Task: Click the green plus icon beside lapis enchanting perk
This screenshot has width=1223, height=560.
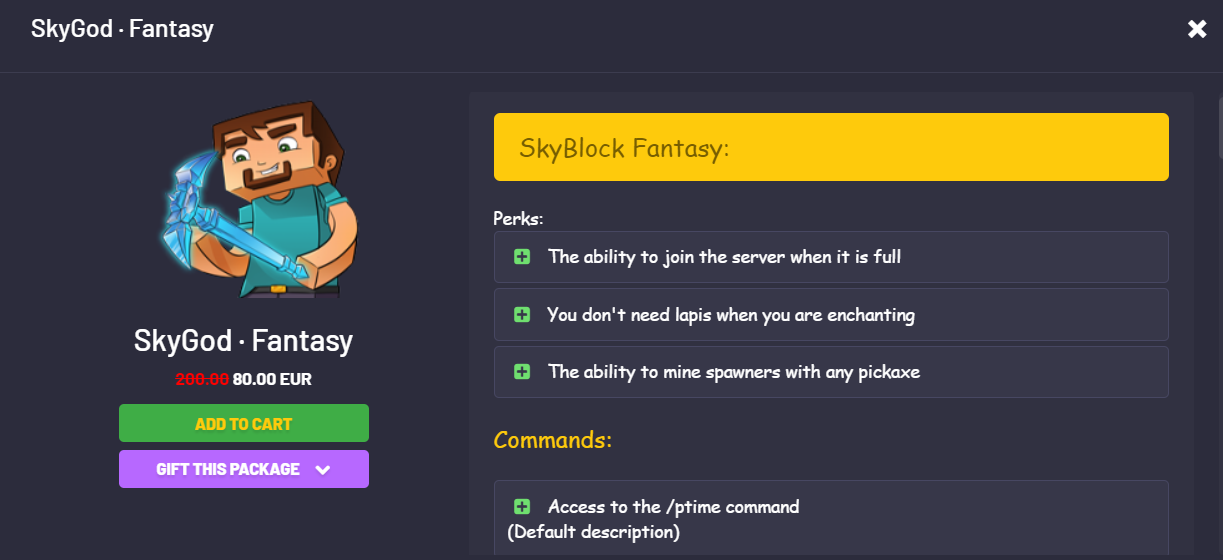Action: (522, 315)
